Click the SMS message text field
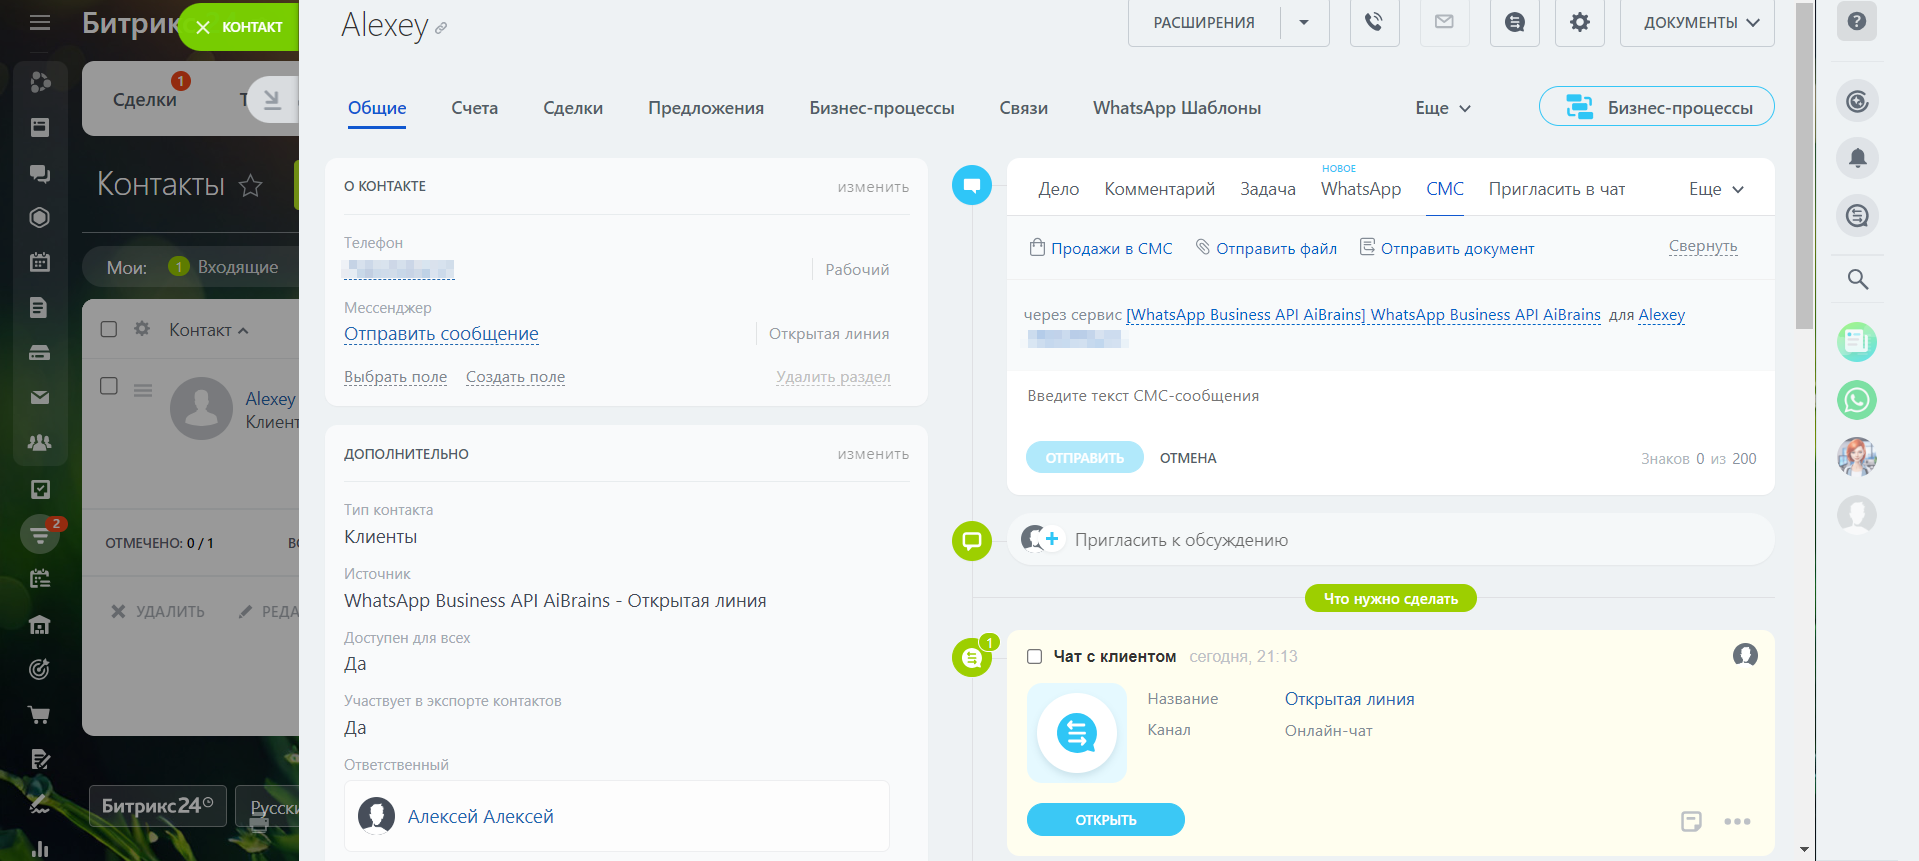Screen dimensions: 1919x861 1390,396
